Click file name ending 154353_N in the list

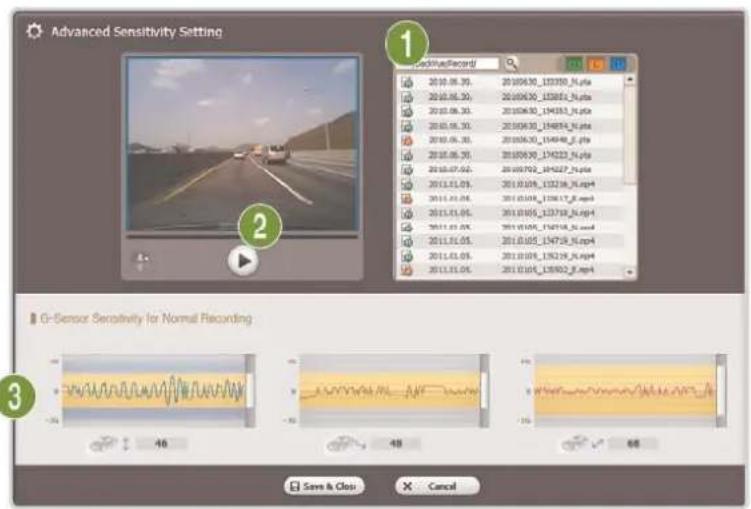point(546,111)
